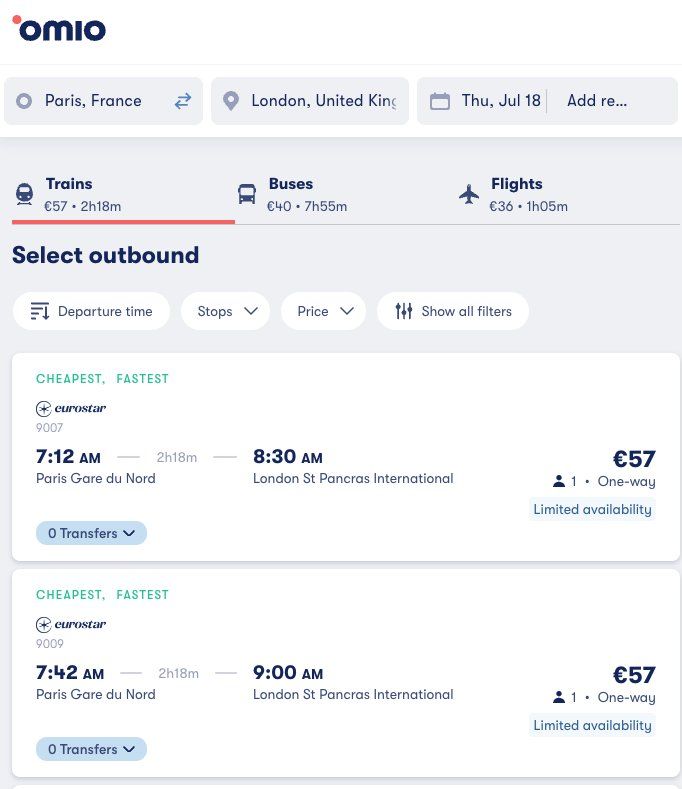Show all filters button
The width and height of the screenshot is (682, 789).
453,311
